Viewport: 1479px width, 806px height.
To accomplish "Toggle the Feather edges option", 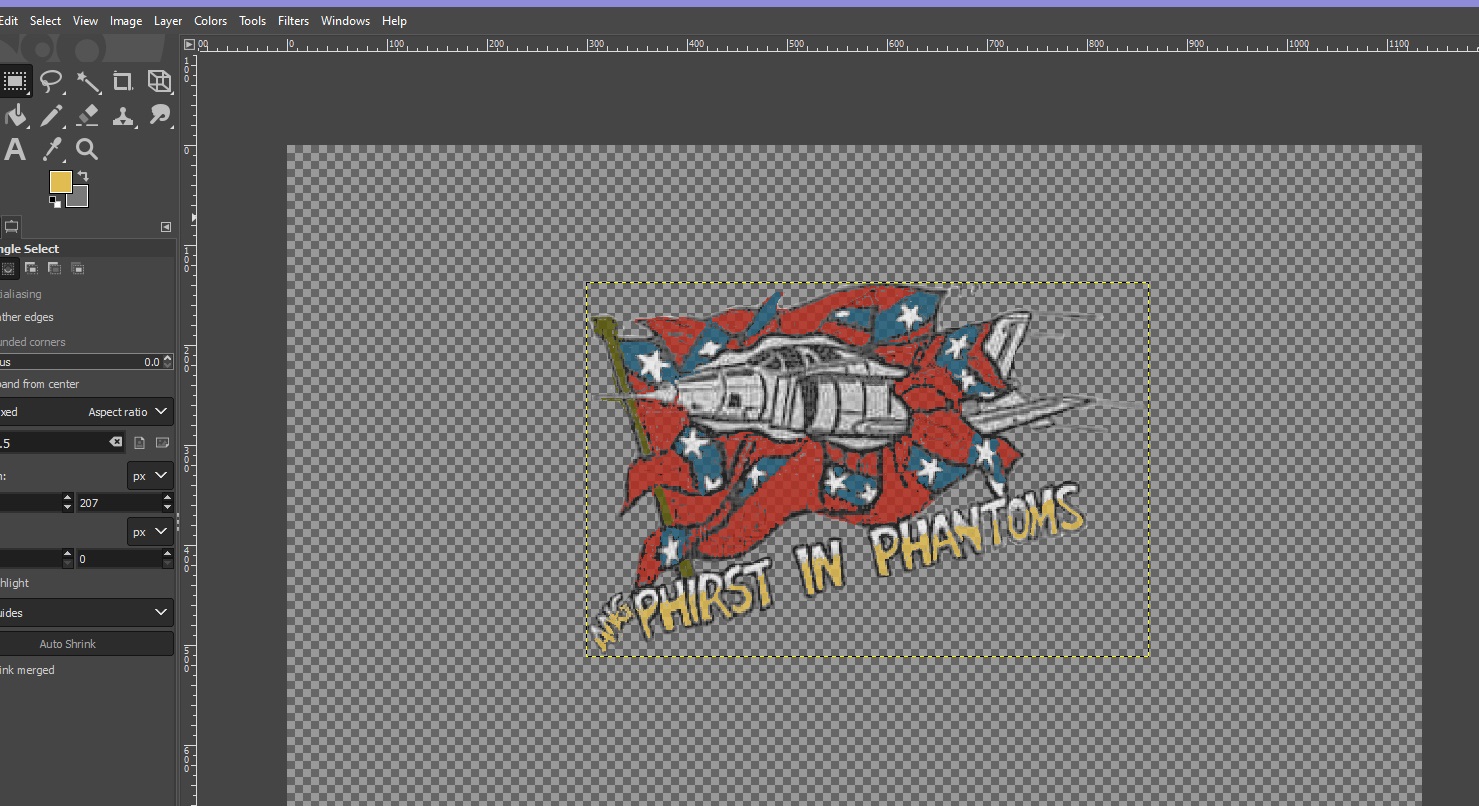I will tap(27, 317).
